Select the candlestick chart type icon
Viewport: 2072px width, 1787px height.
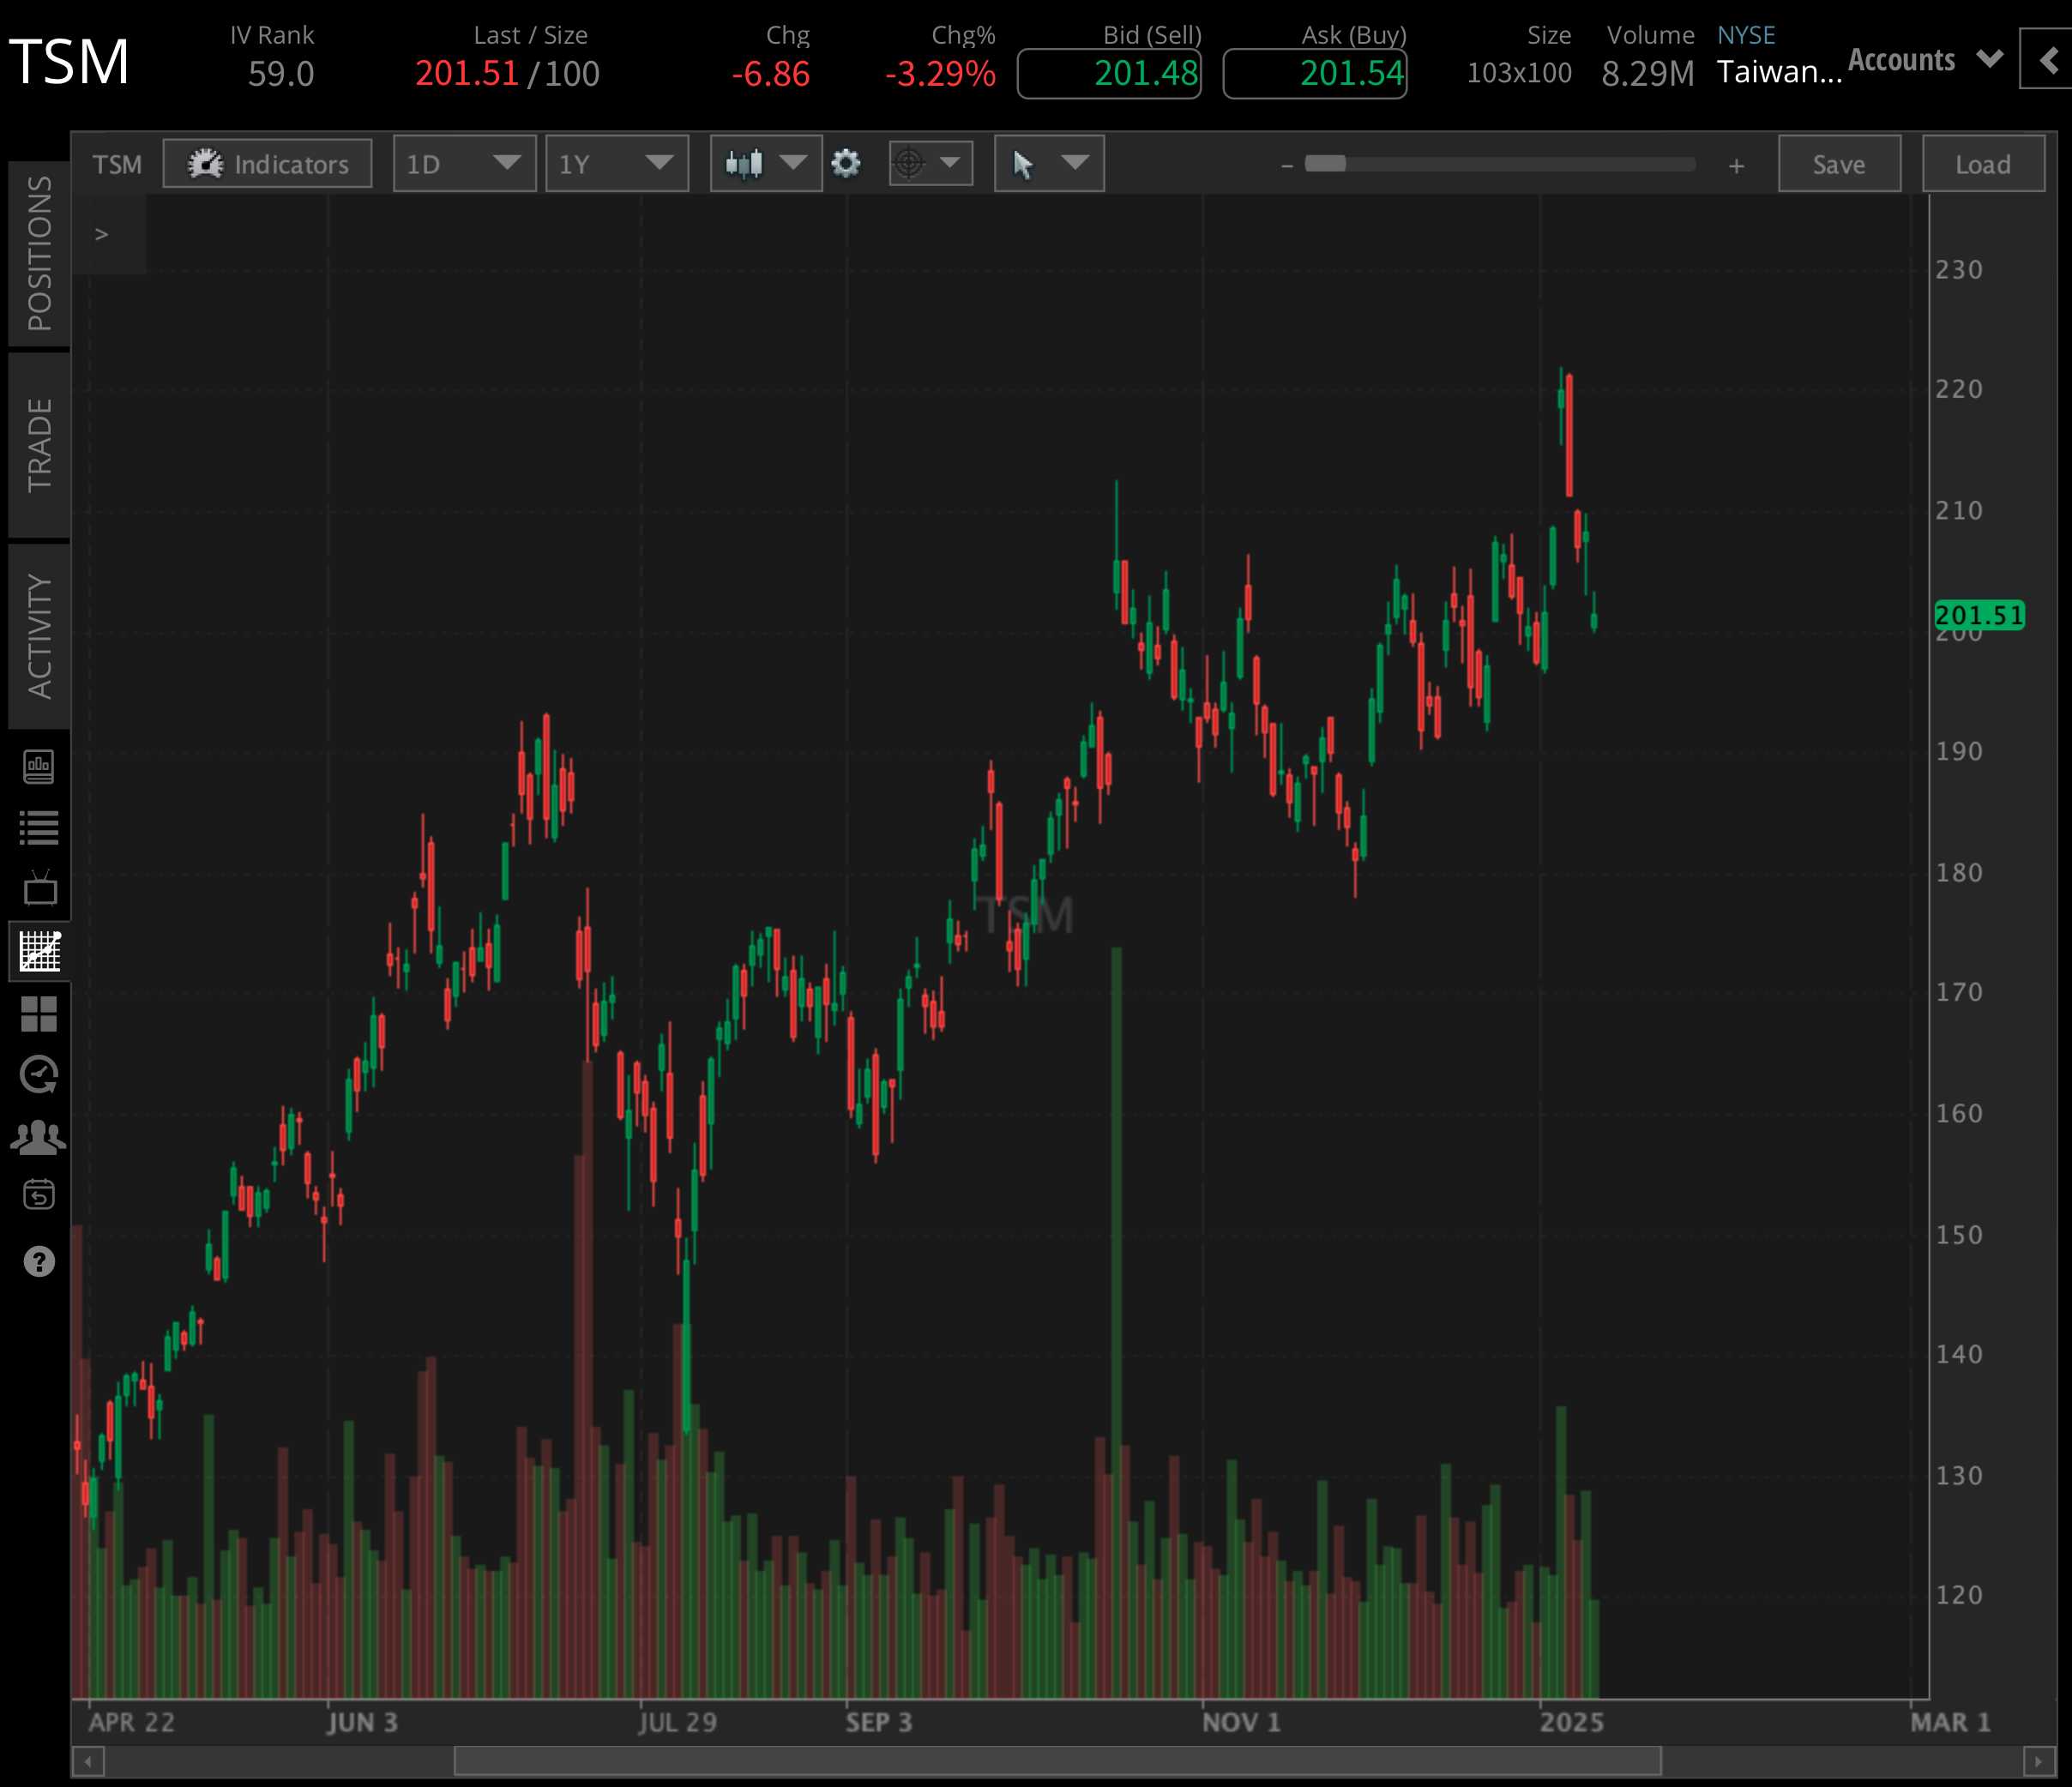tap(748, 164)
